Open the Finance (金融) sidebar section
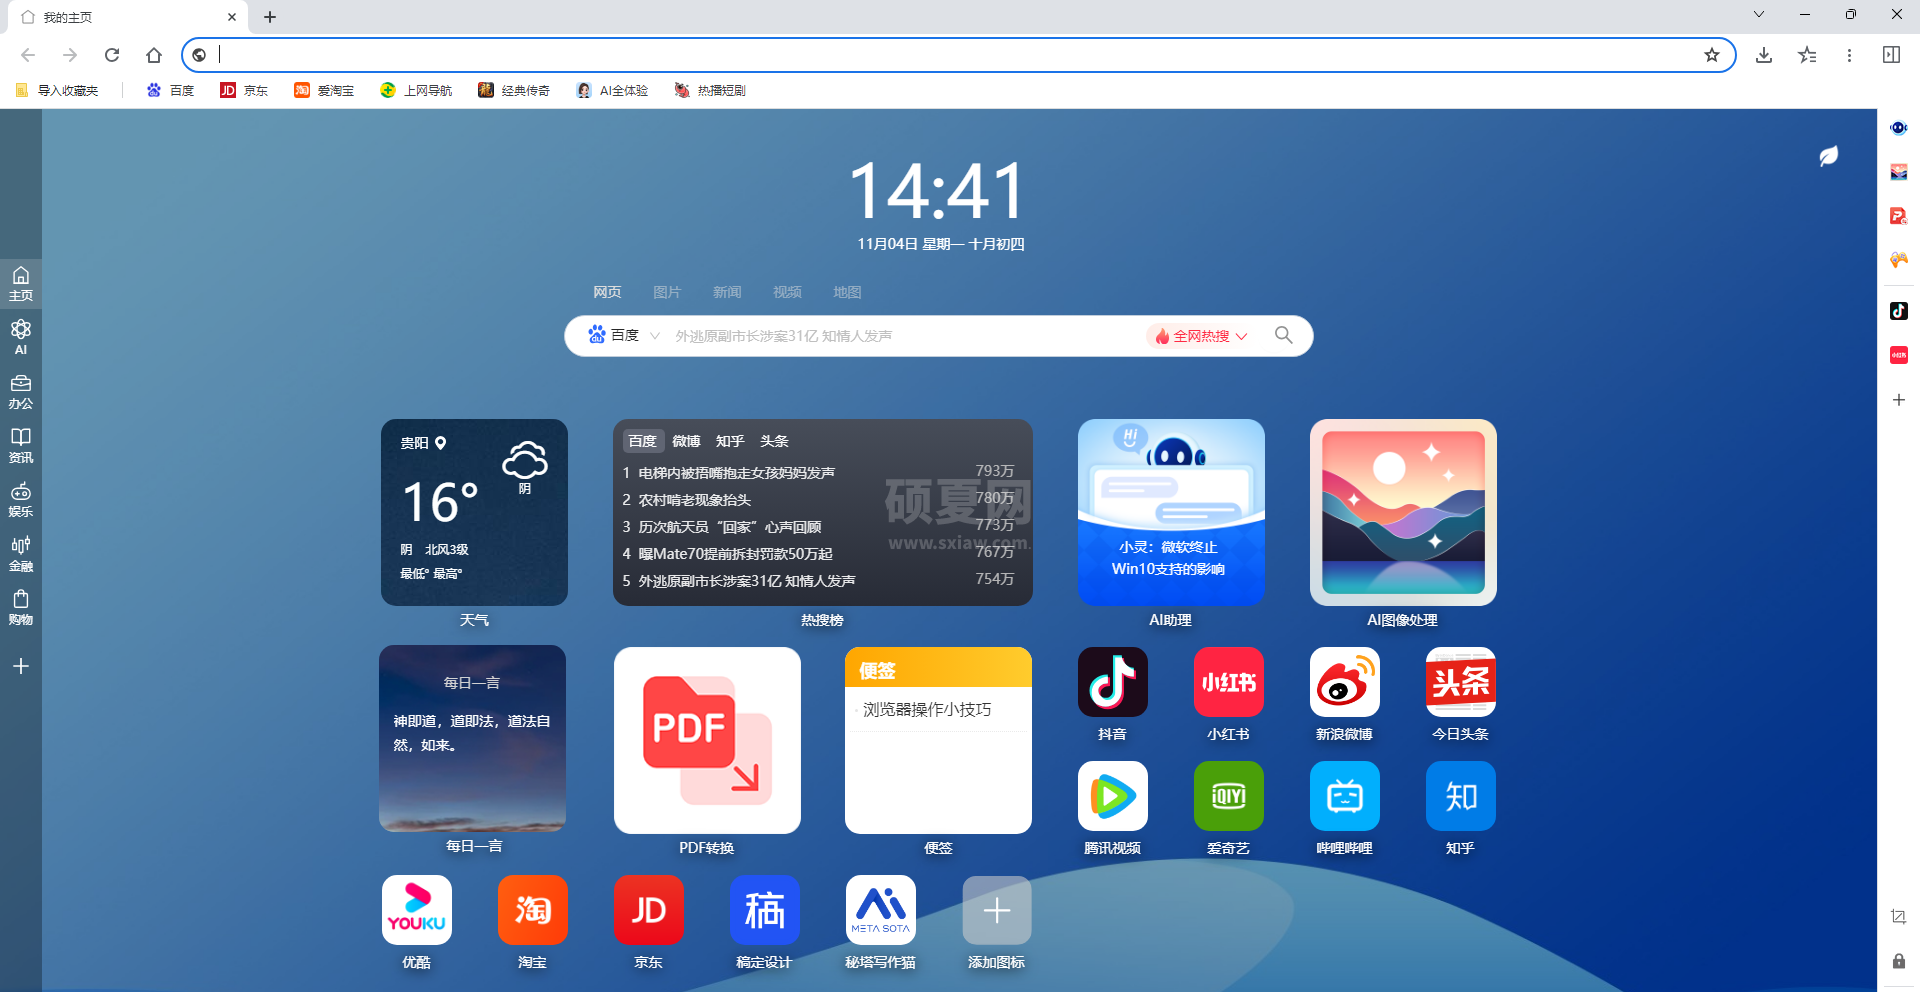Image resolution: width=1920 pixels, height=992 pixels. [x=21, y=553]
